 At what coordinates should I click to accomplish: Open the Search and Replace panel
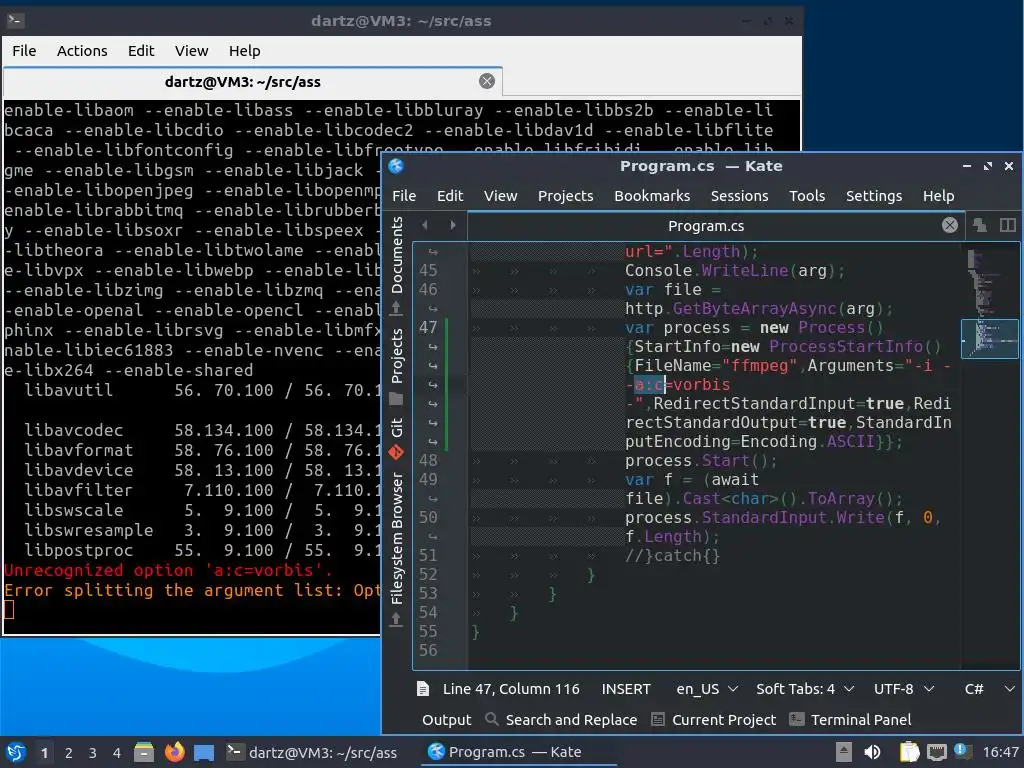561,720
